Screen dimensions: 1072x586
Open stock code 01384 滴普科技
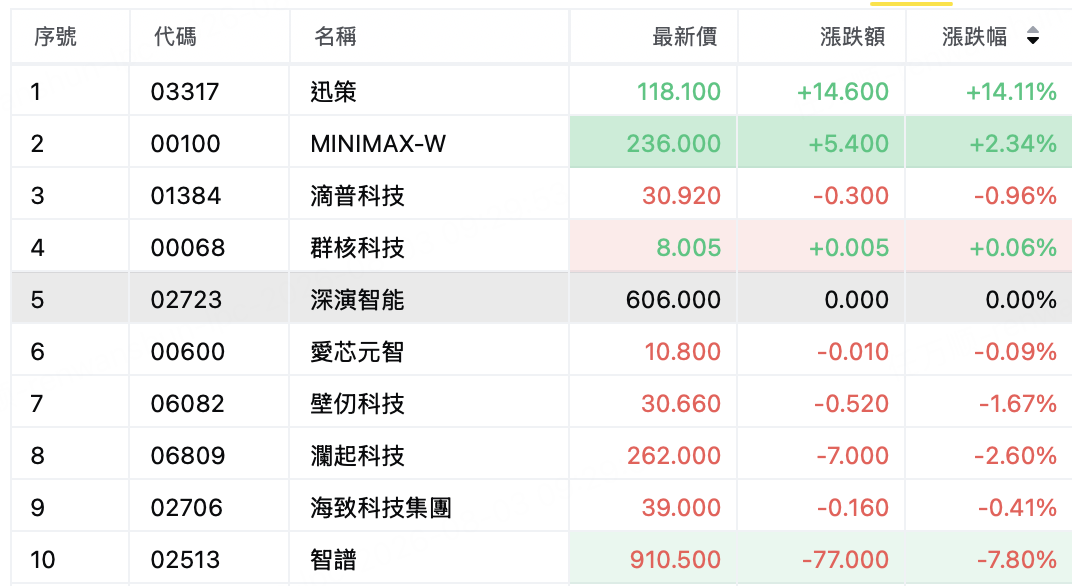click(541, 196)
